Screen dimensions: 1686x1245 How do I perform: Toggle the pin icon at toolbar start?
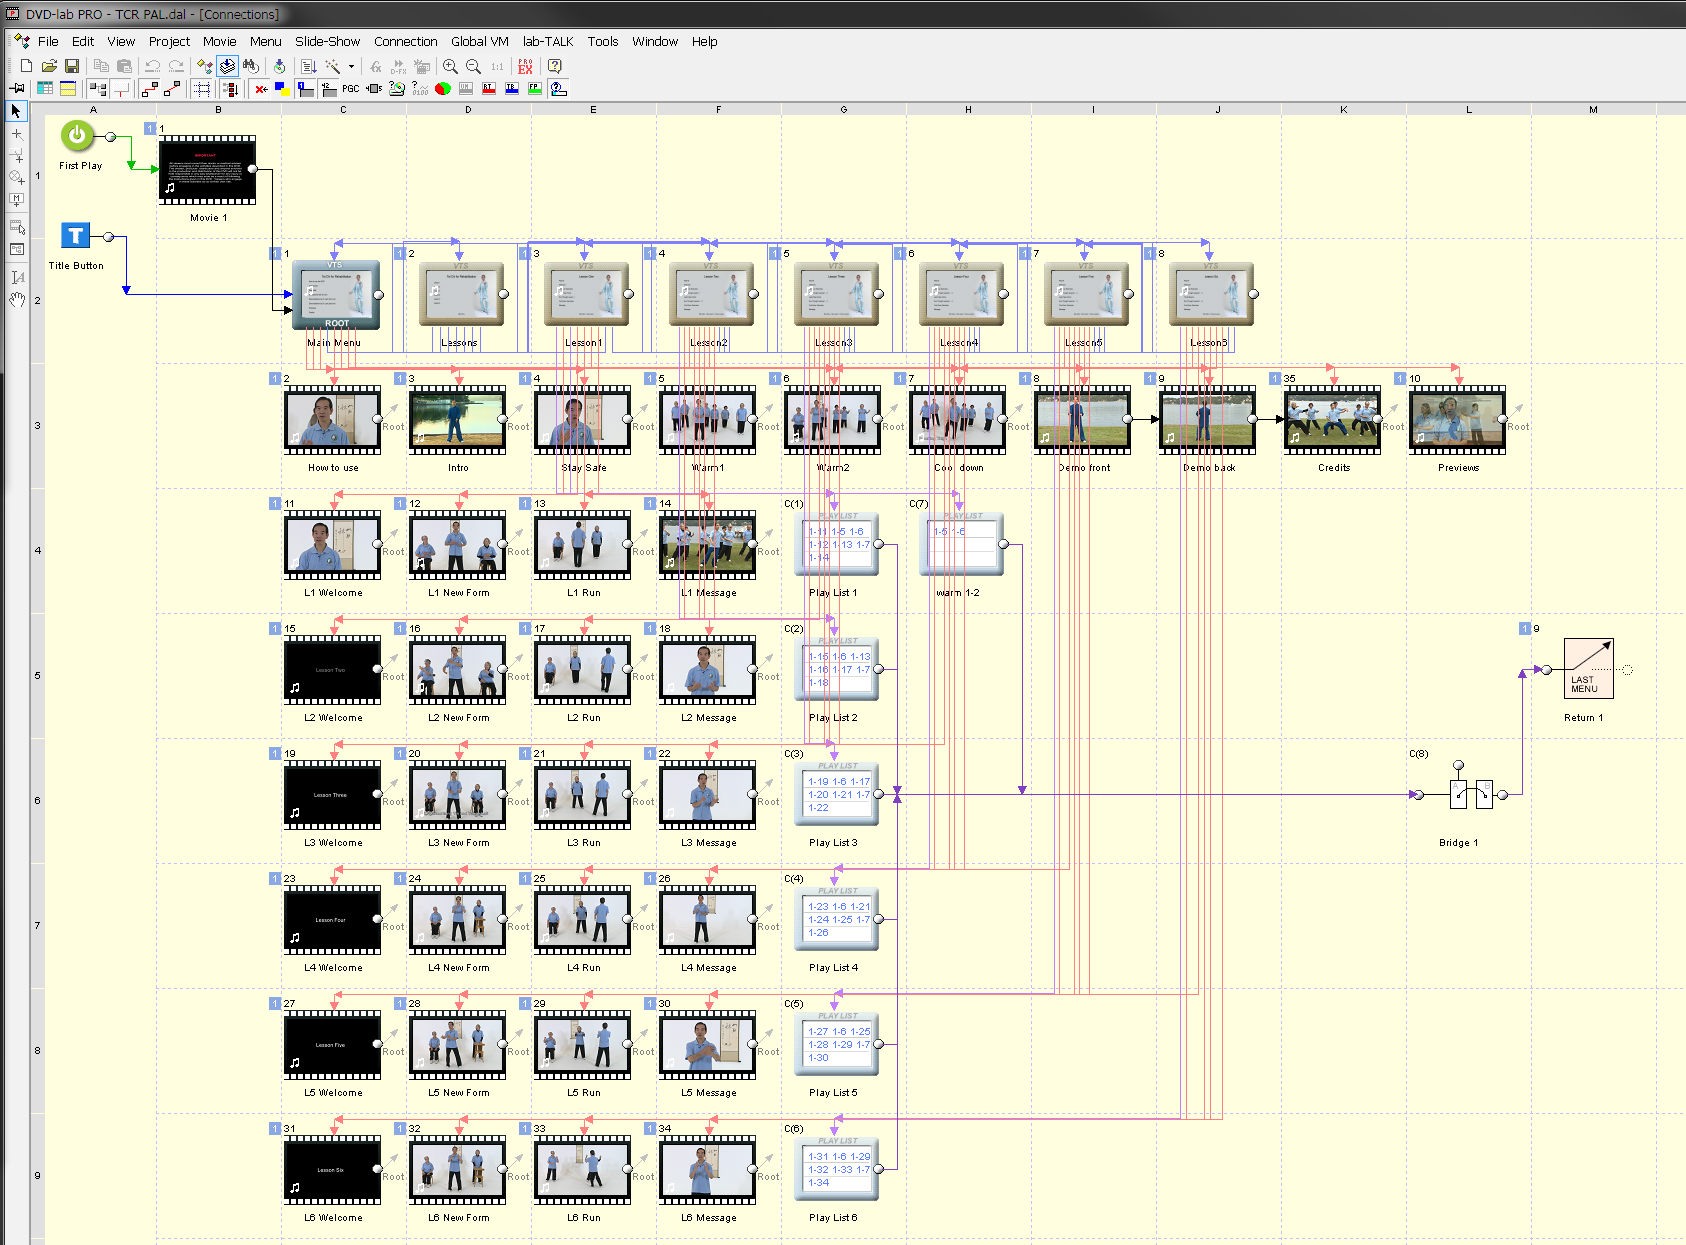(17, 89)
